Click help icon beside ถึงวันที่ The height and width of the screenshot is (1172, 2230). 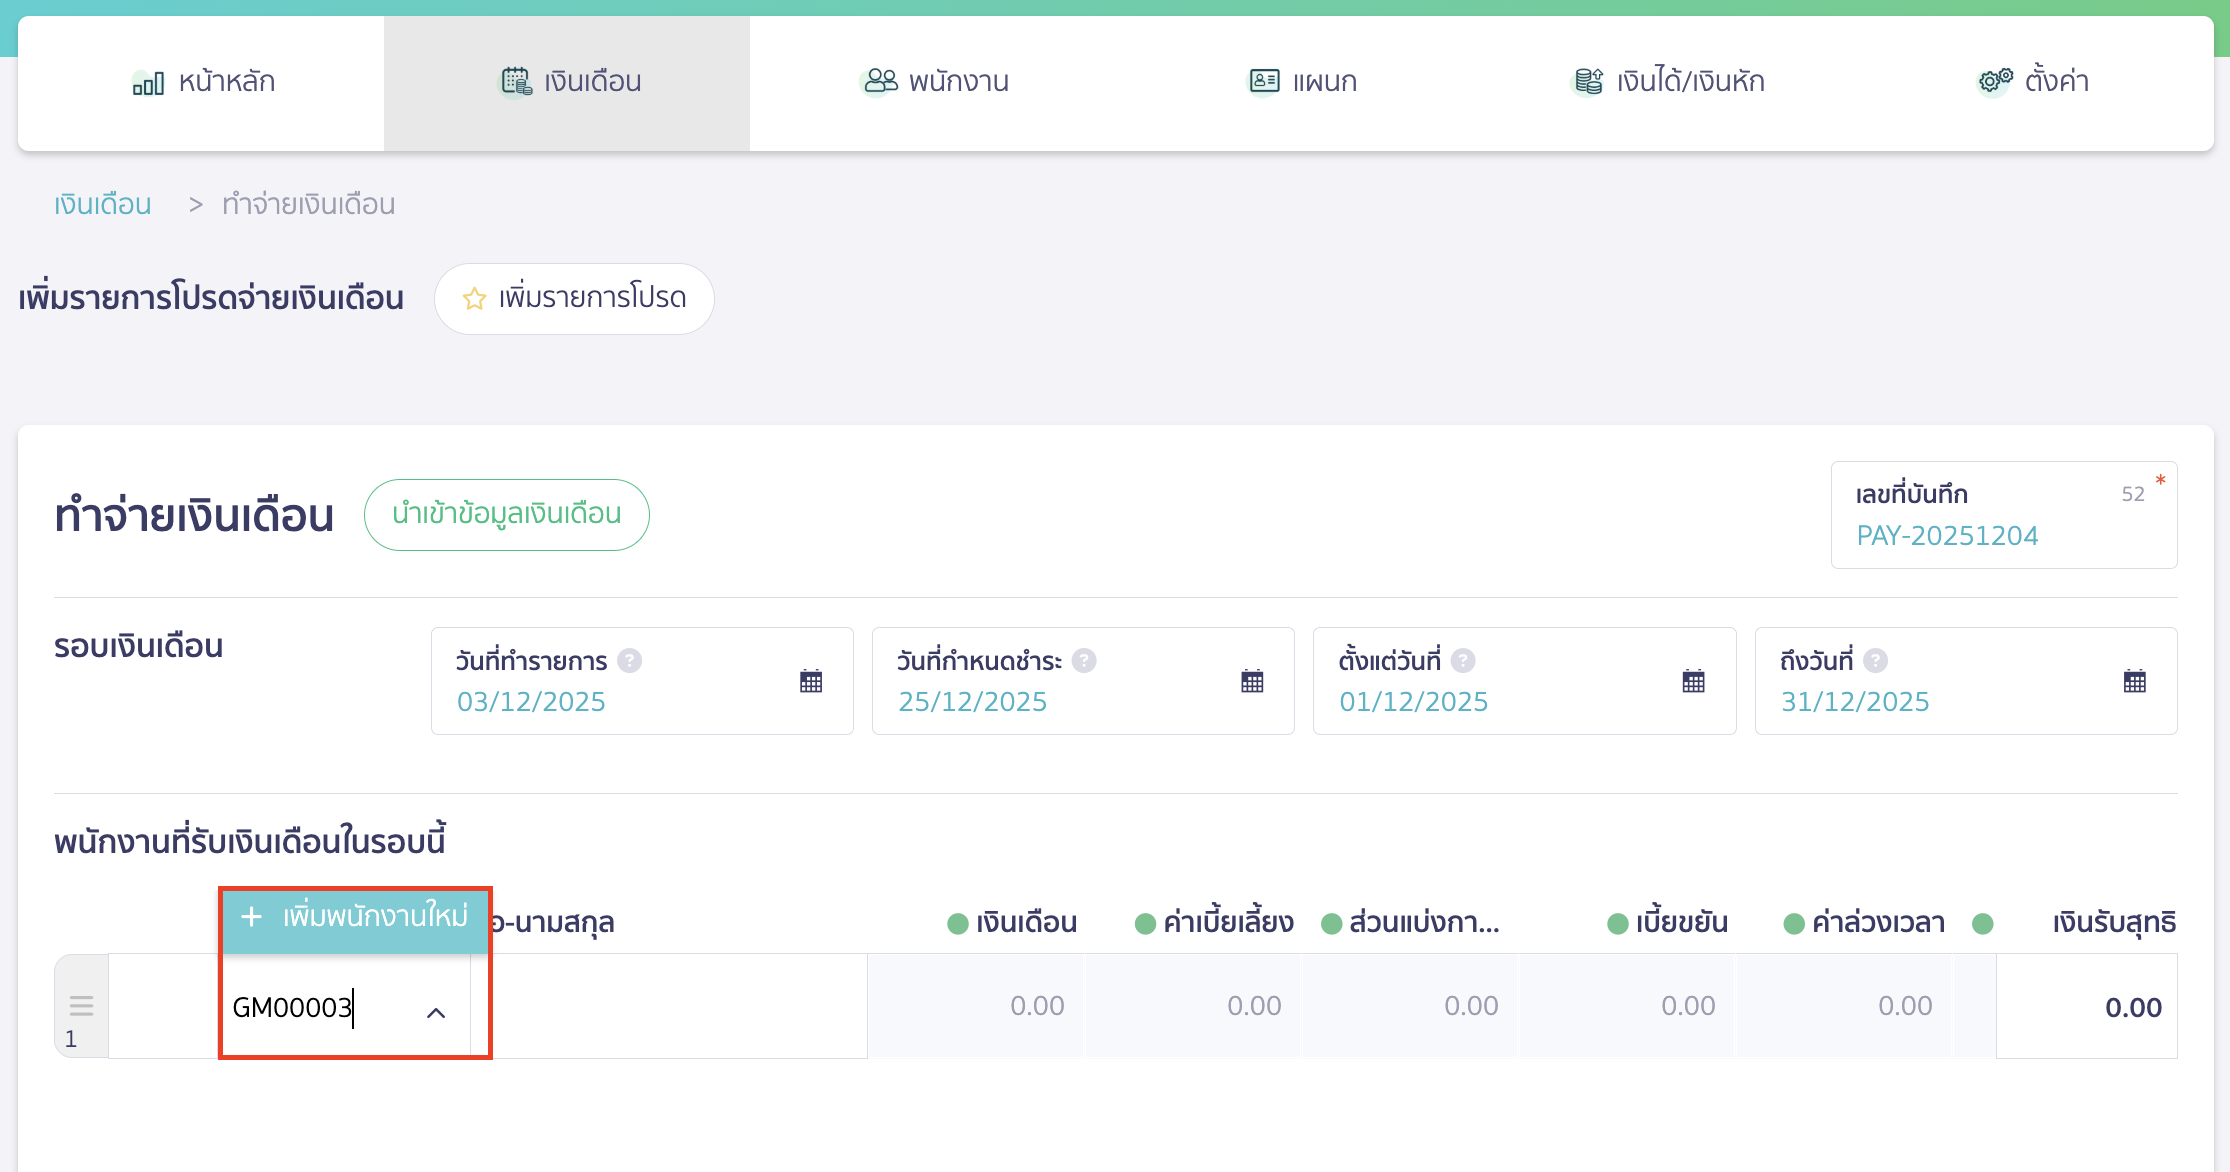[x=1875, y=661]
